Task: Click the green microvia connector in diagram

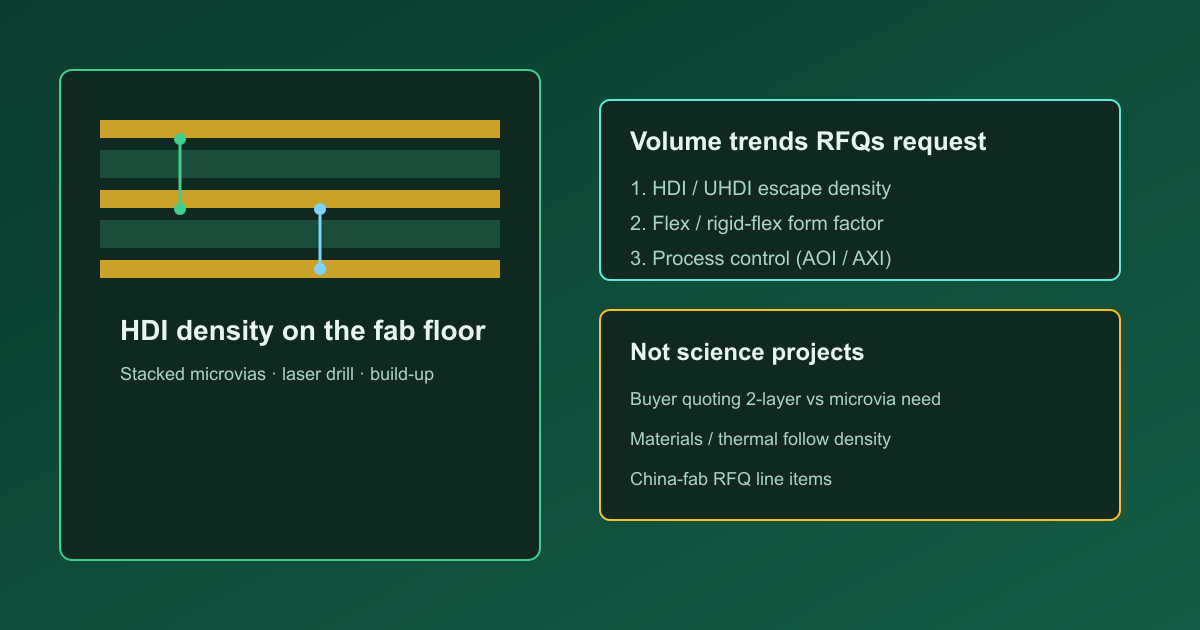Action: click(x=180, y=174)
